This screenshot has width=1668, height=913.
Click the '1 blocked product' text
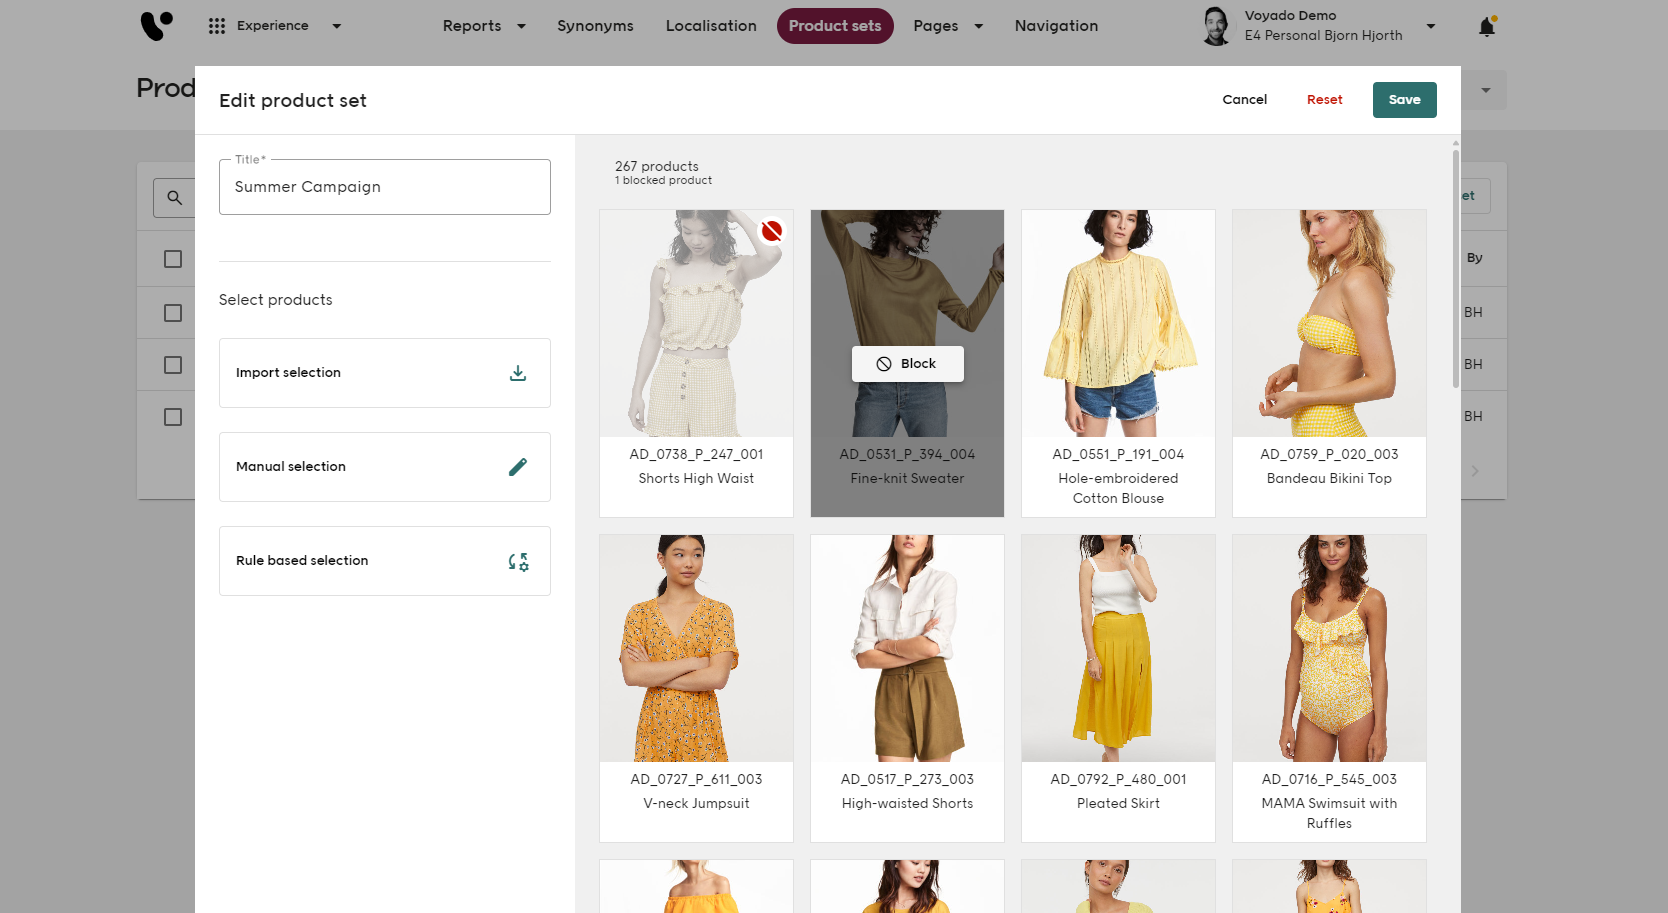point(663,181)
